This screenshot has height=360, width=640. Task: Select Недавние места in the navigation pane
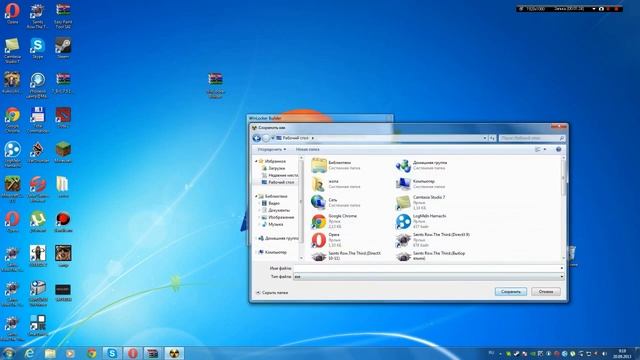[x=280, y=175]
